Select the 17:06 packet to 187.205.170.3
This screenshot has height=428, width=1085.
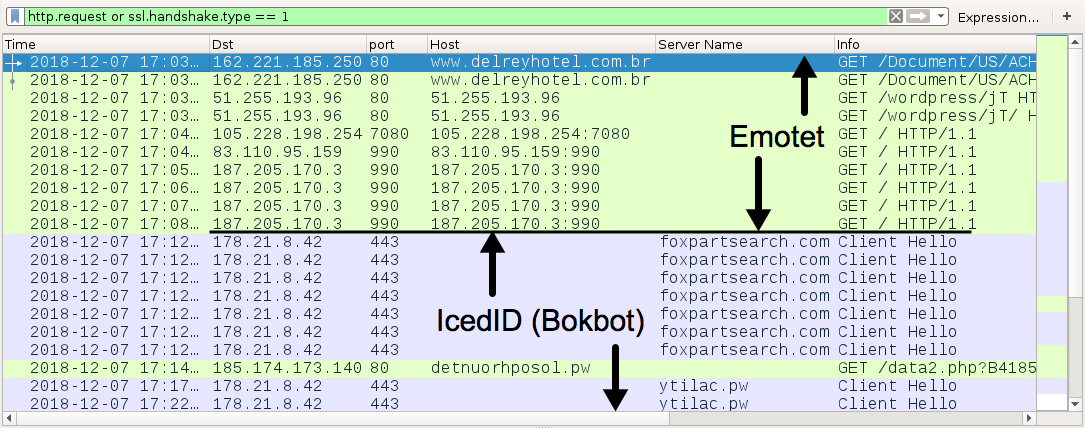pyautogui.click(x=520, y=188)
